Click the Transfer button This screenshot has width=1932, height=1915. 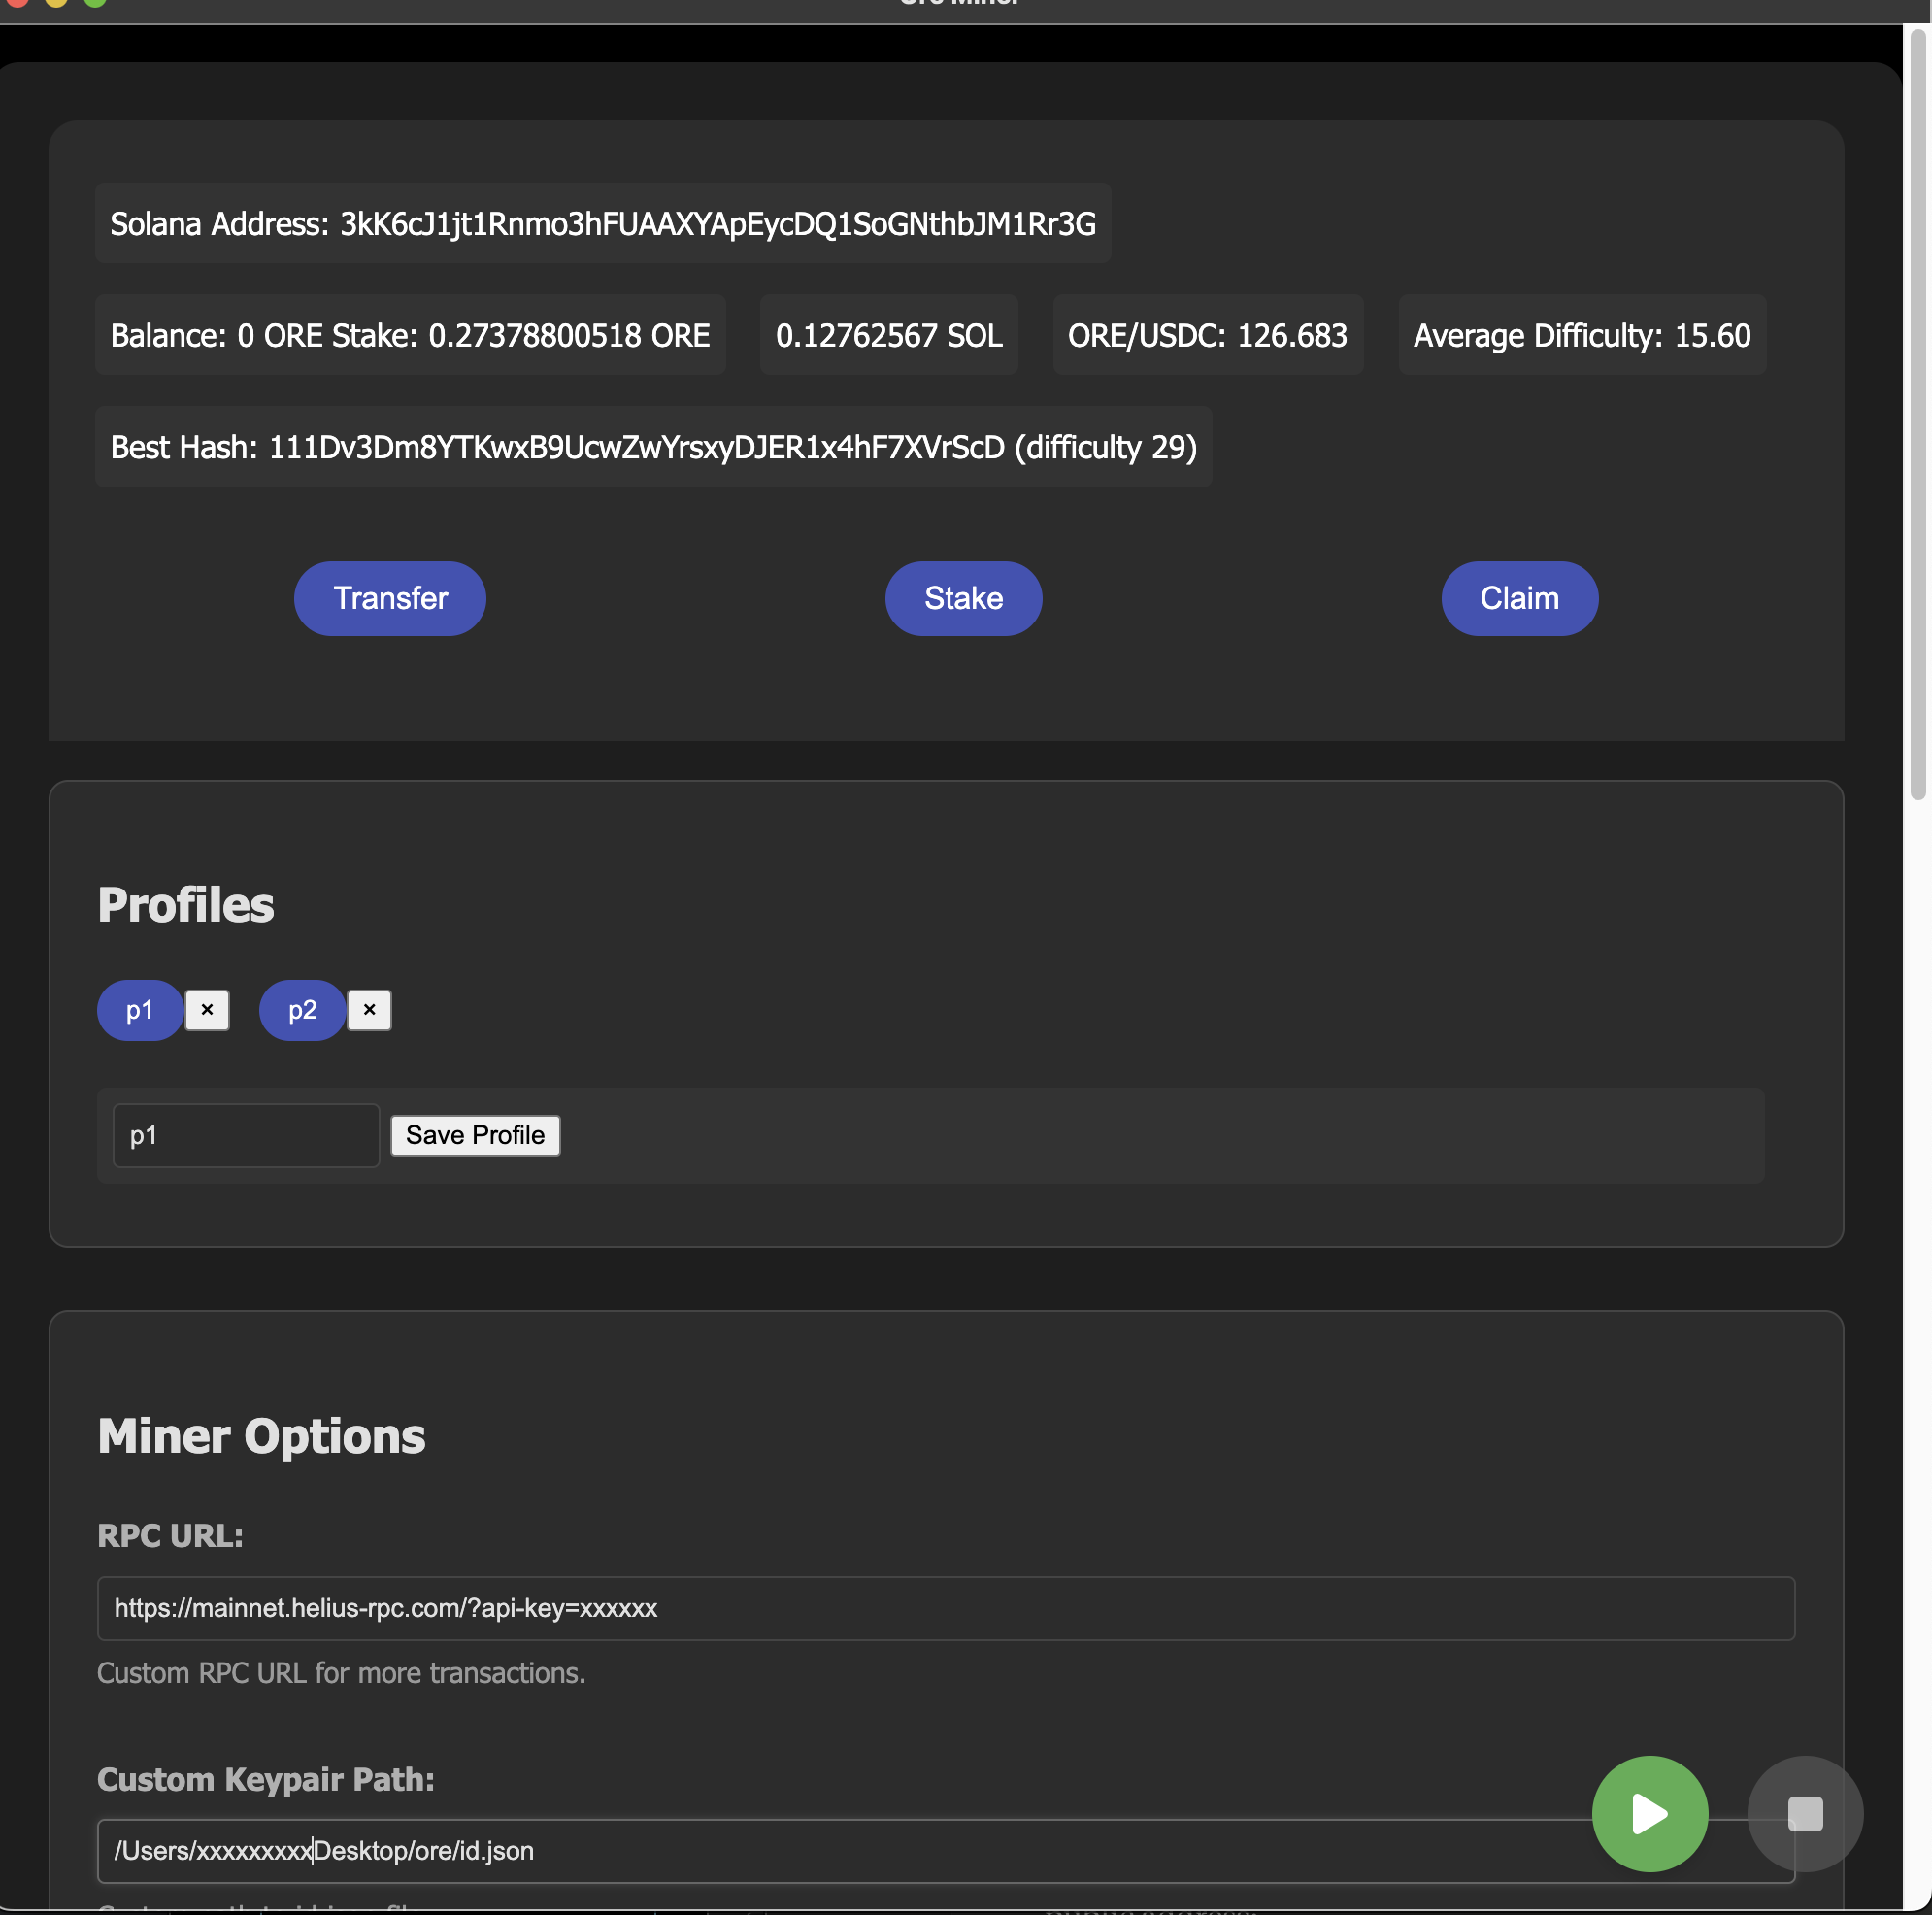(x=390, y=598)
